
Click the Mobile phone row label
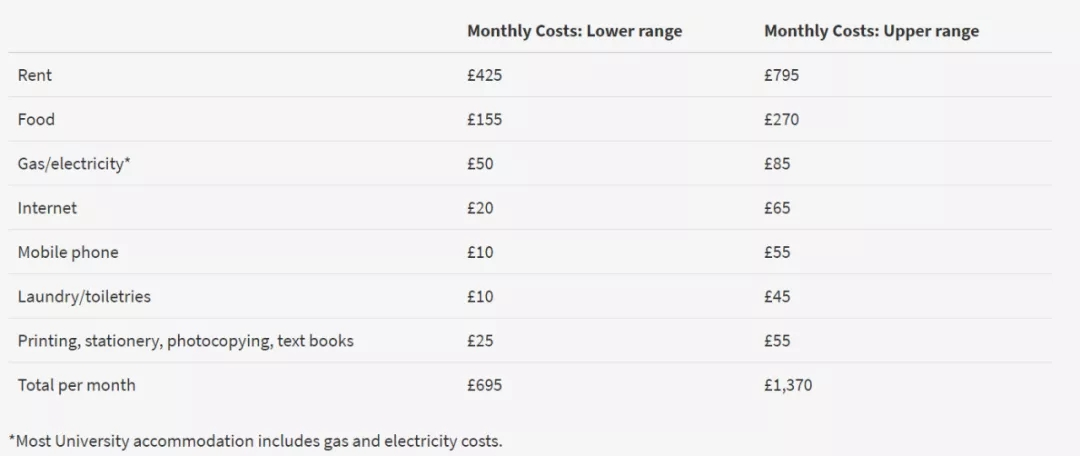tap(68, 252)
